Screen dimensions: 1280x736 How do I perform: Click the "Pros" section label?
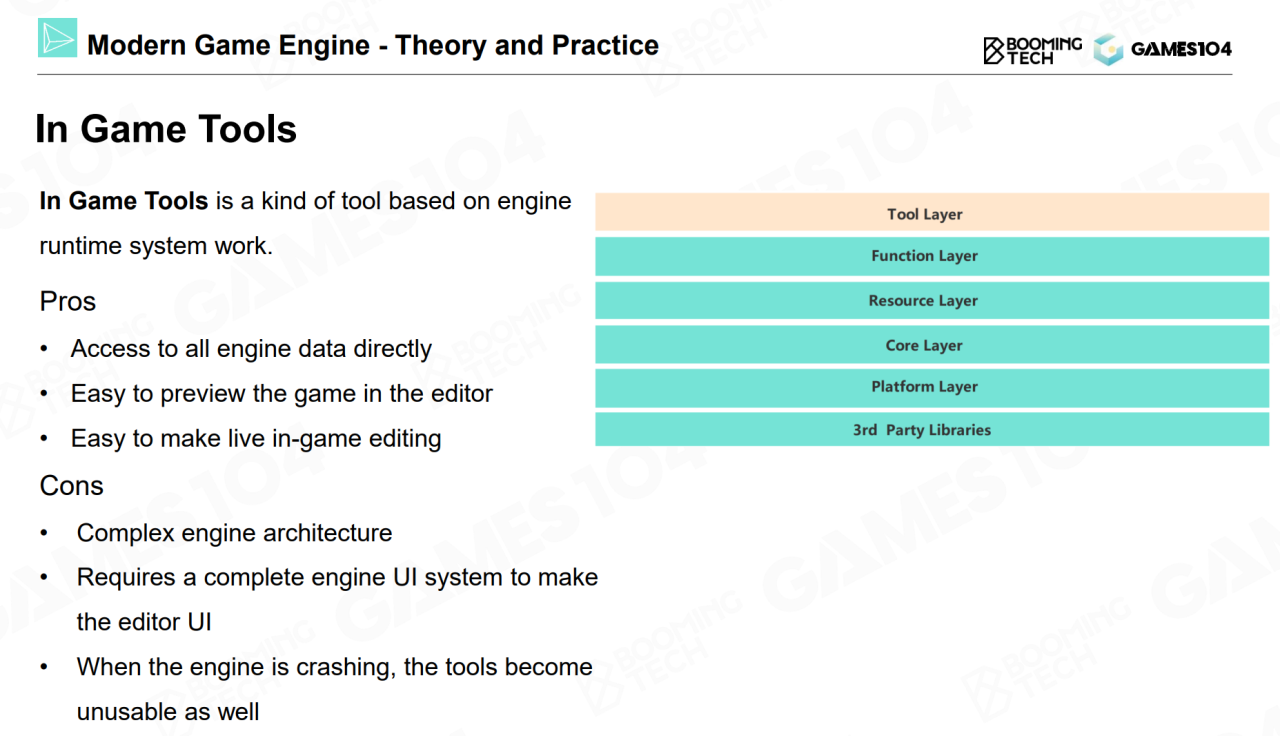(67, 301)
